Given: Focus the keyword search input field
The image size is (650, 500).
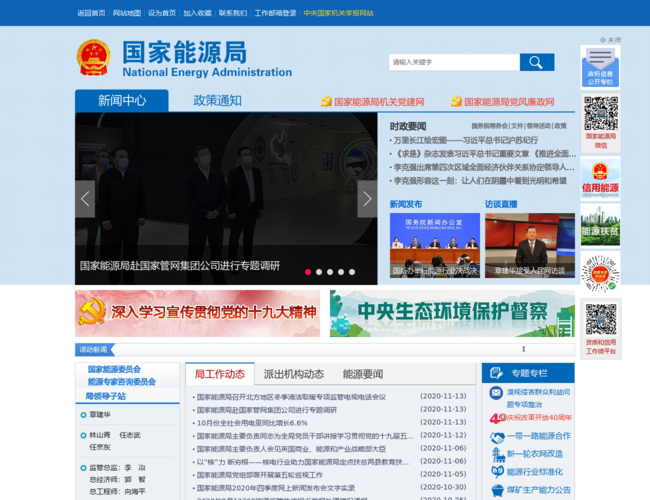Looking at the screenshot, I should 454,62.
